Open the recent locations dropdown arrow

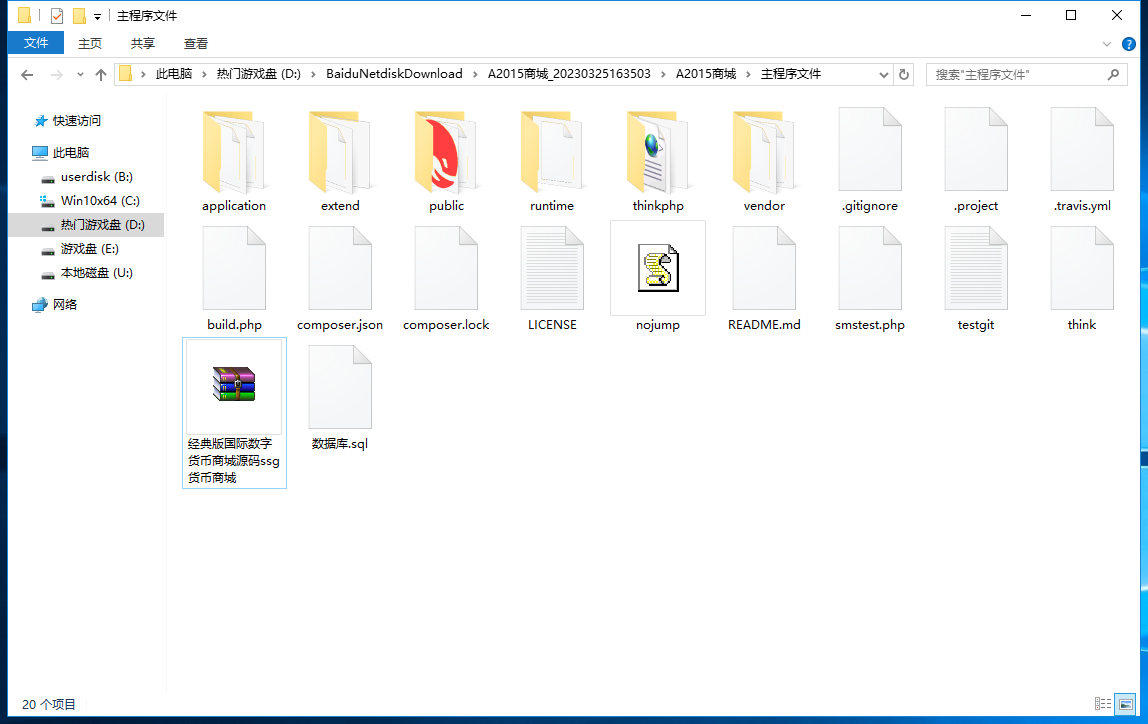pyautogui.click(x=79, y=75)
